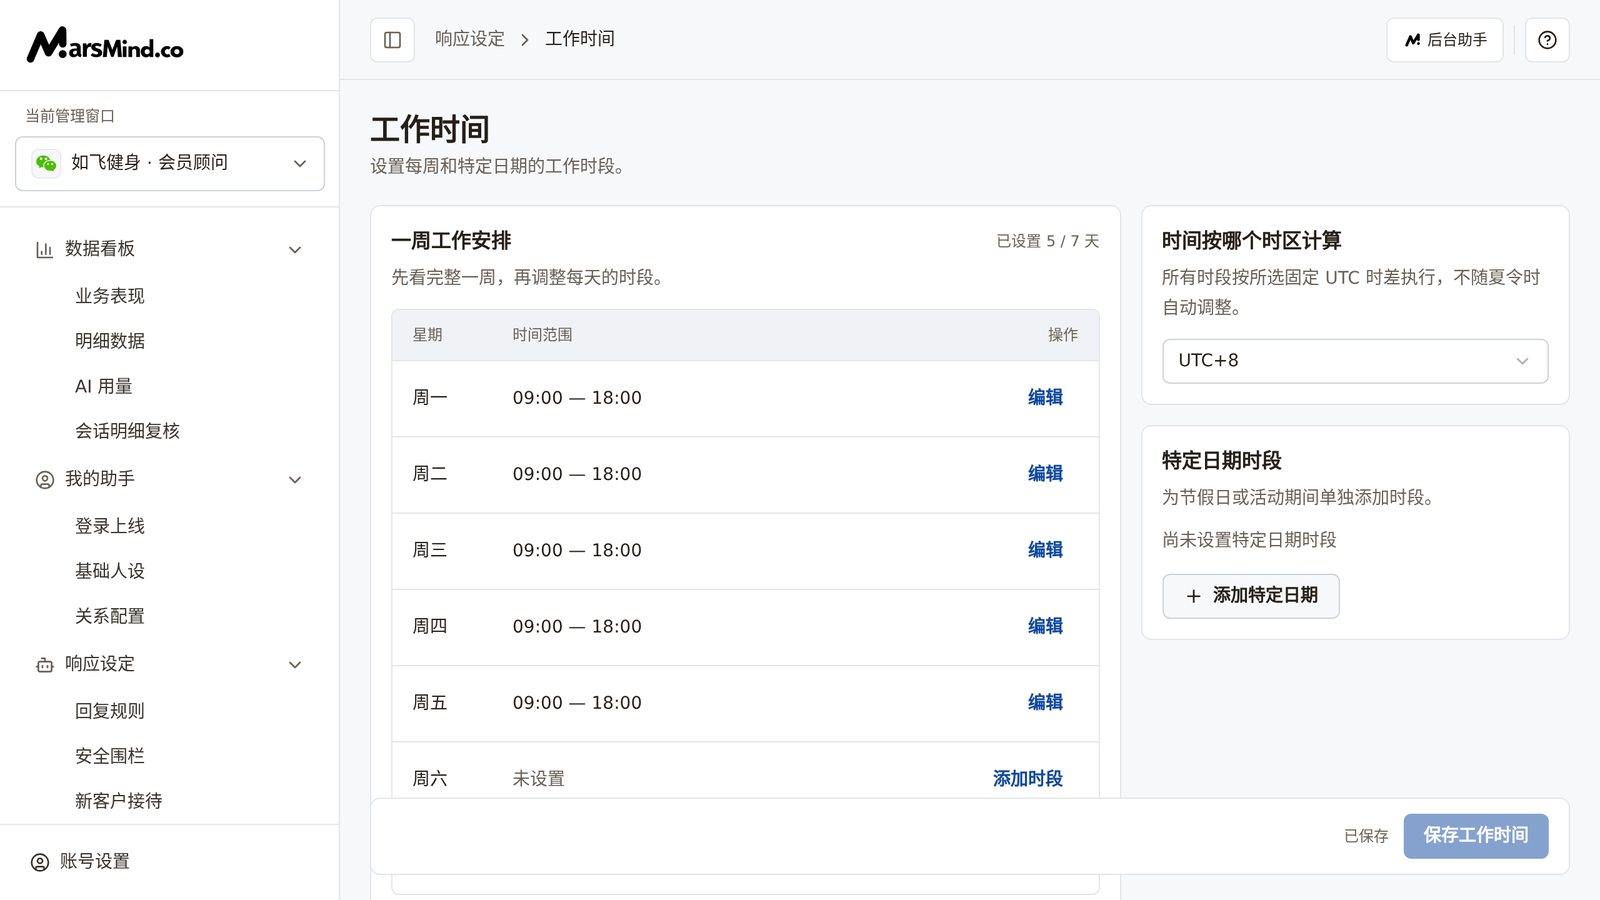Collapse the 响应设定 section chevron

tap(295, 665)
